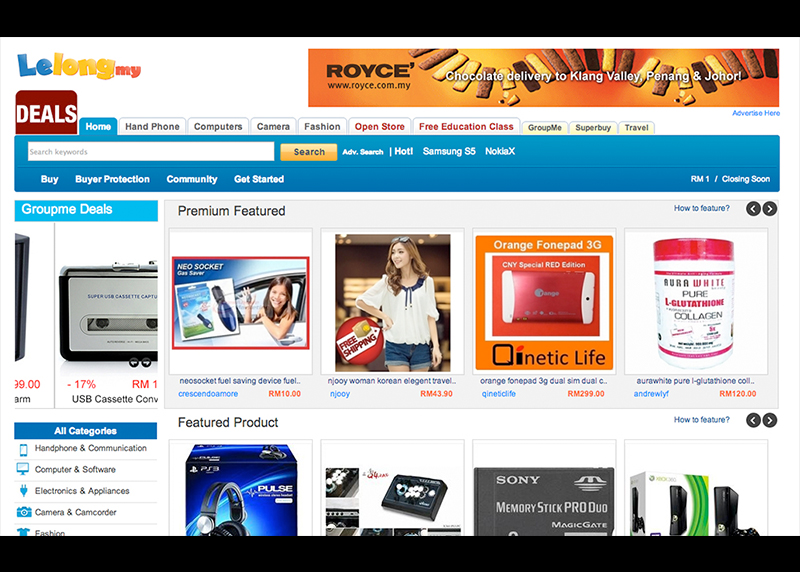Go to next Premium Featured items
The image size is (800, 572).
point(768,209)
